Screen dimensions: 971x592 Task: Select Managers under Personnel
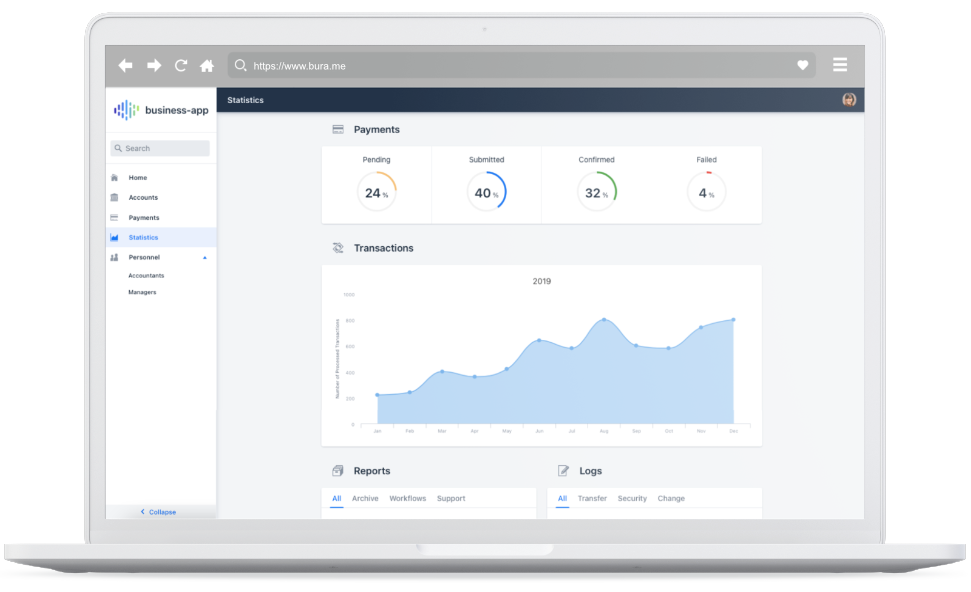[142, 293]
